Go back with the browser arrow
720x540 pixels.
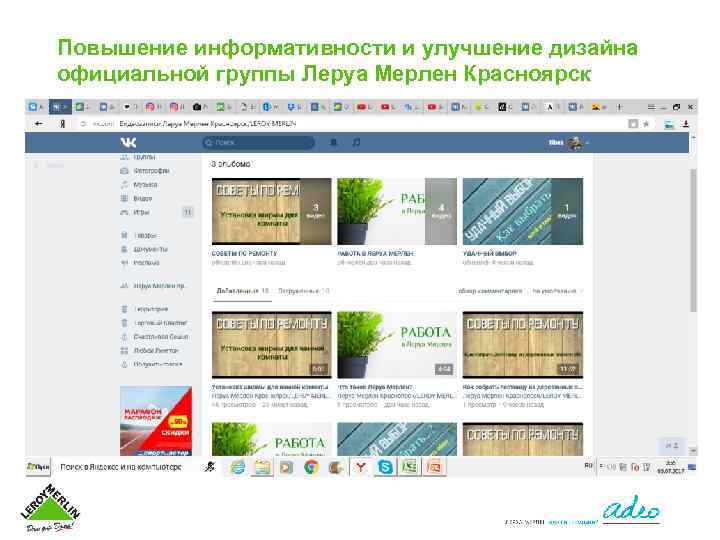39,124
